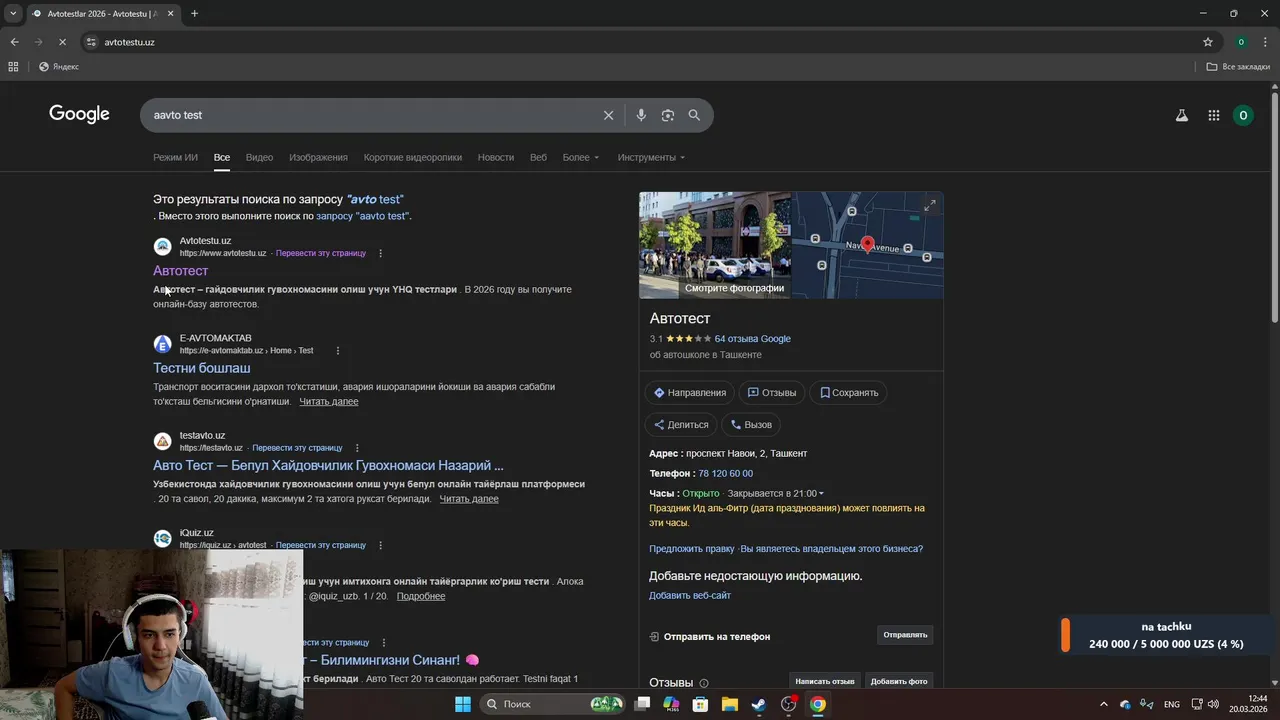
Task: Open the tab search dropdown arrow
Action: coord(13,13)
